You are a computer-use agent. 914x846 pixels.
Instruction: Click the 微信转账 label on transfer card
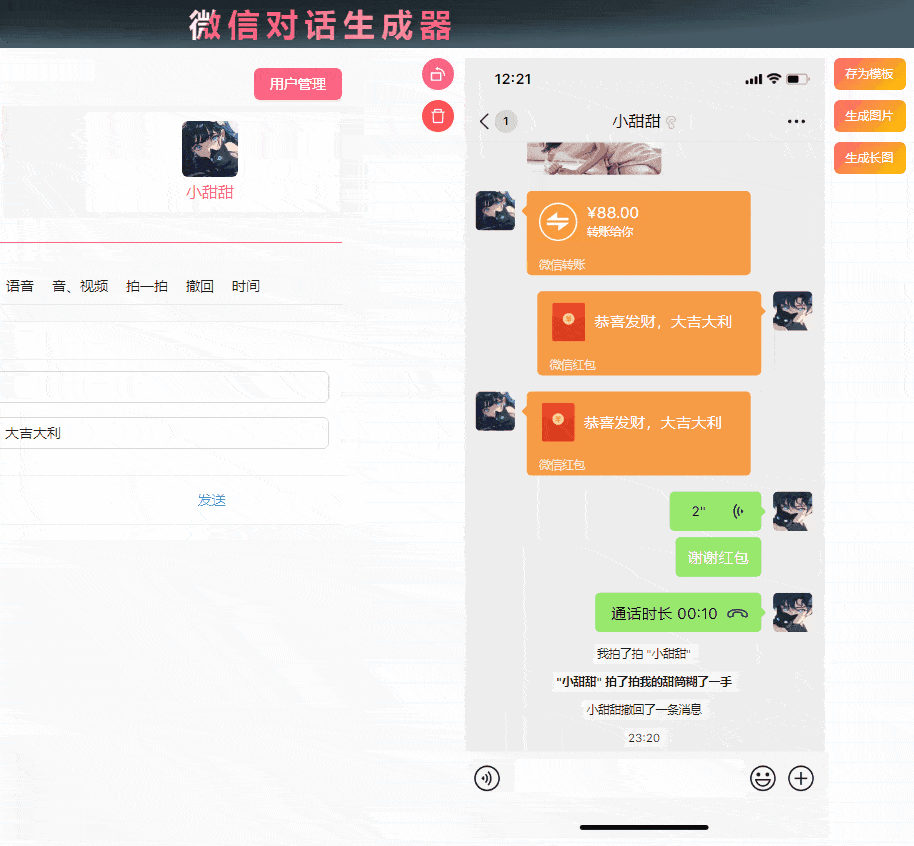[562, 265]
